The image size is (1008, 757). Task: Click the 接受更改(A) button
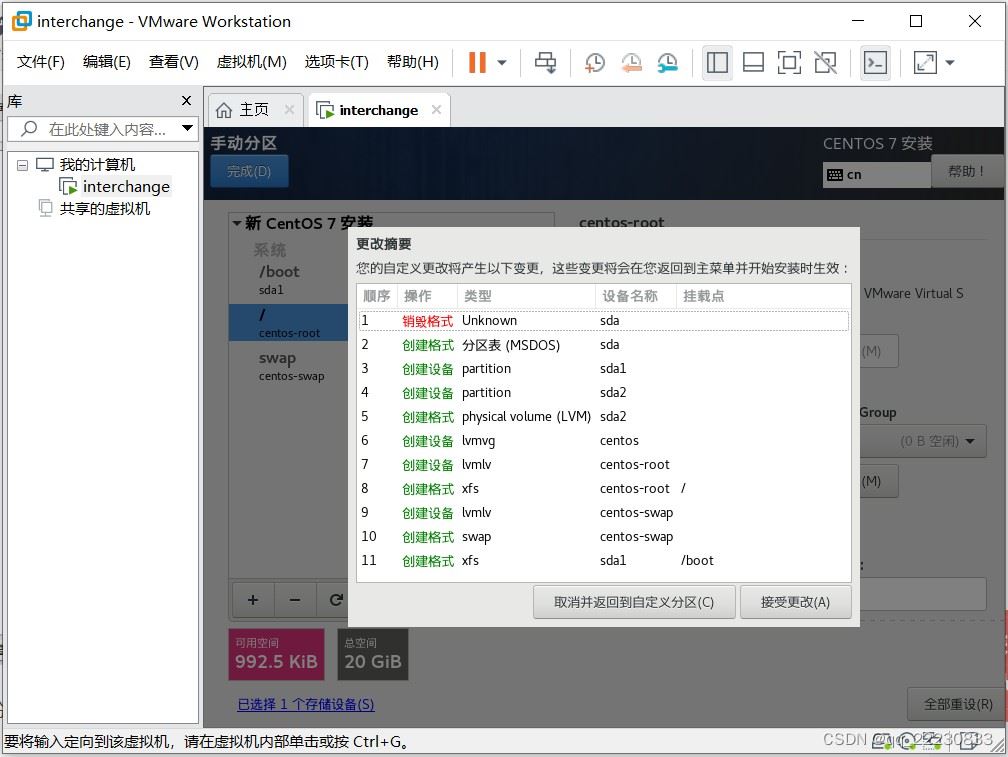pyautogui.click(x=795, y=602)
